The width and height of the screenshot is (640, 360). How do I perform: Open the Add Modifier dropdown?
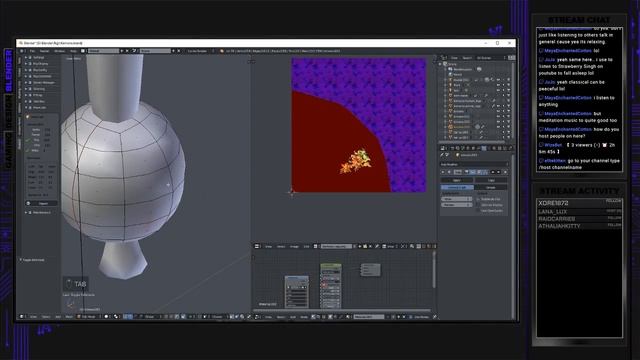point(474,164)
